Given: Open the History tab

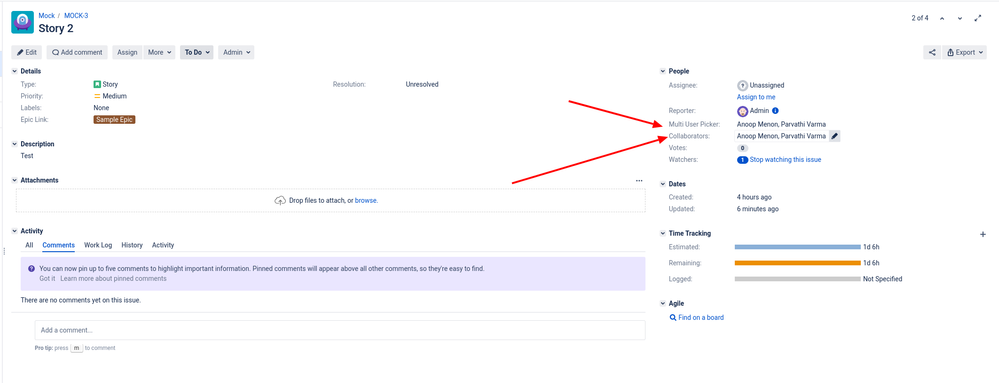Looking at the screenshot, I should (132, 245).
